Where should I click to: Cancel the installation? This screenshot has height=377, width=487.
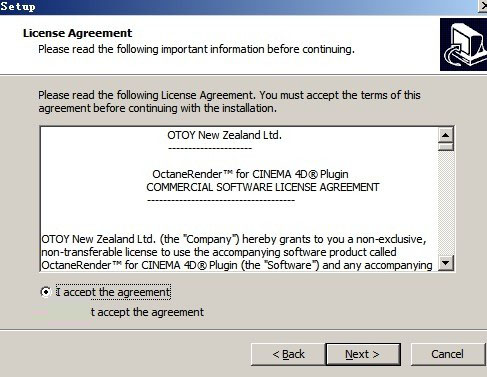447,354
